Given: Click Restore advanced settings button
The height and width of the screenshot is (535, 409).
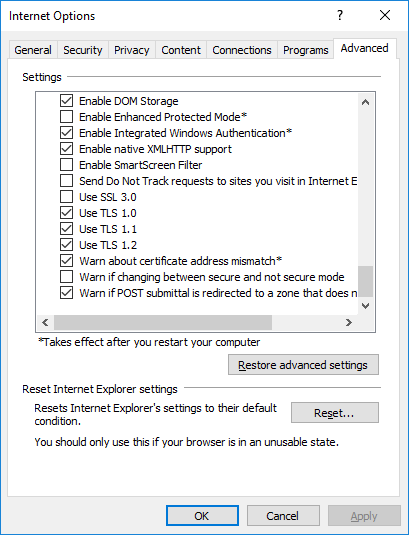Looking at the screenshot, I should pos(303,365).
